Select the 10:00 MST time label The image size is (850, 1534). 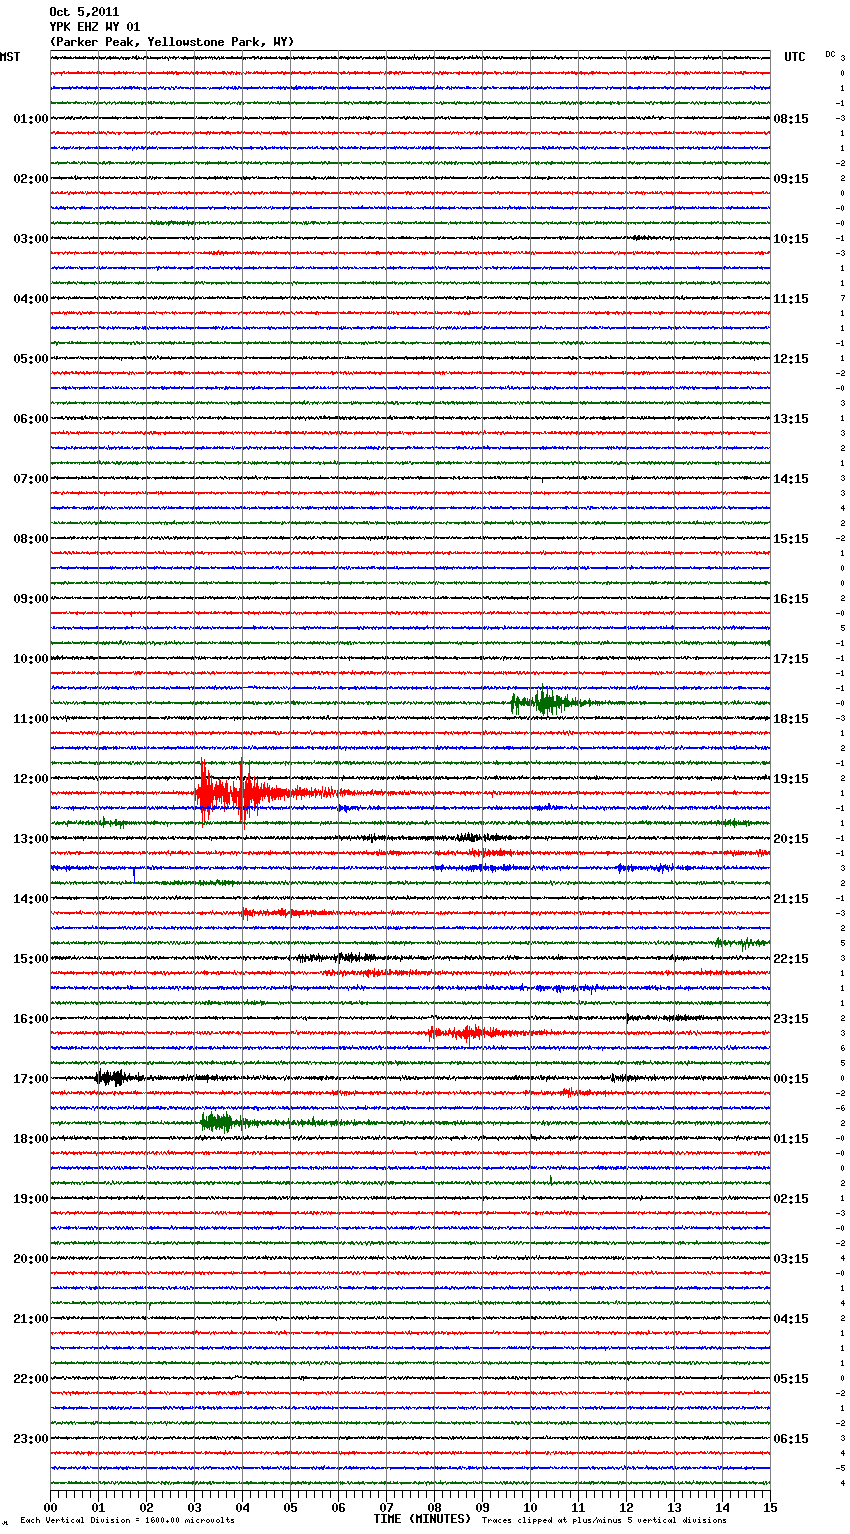click(31, 659)
